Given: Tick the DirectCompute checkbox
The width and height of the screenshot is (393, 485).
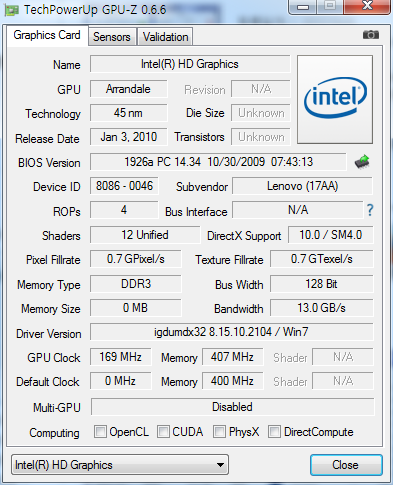Looking at the screenshot, I should (274, 431).
